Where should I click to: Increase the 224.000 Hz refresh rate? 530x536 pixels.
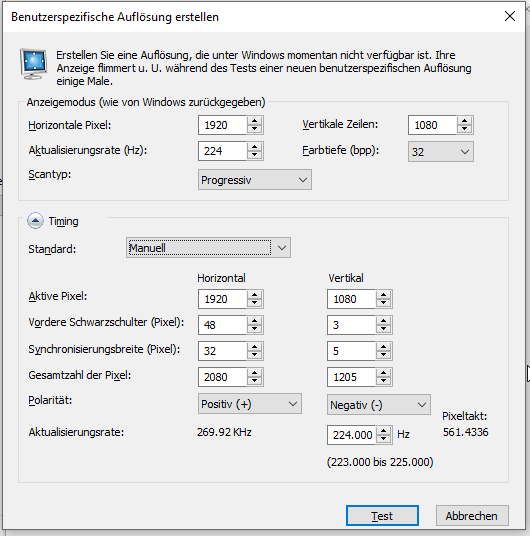pyautogui.click(x=383, y=430)
